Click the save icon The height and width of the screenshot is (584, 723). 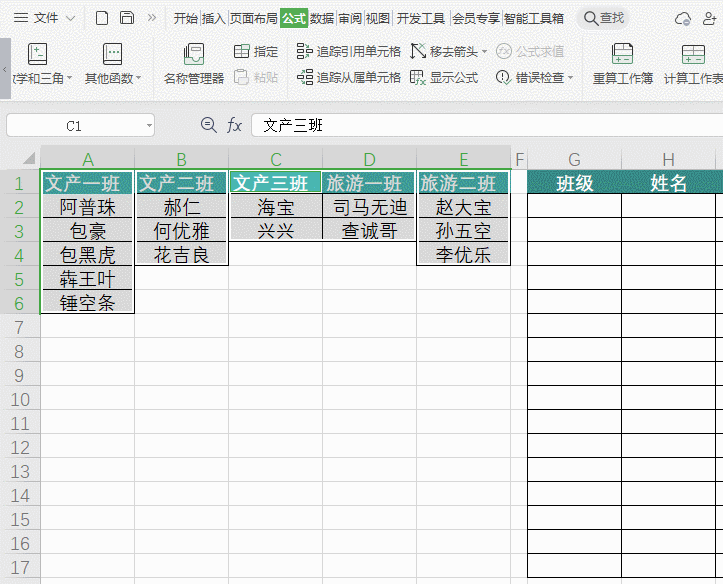127,18
